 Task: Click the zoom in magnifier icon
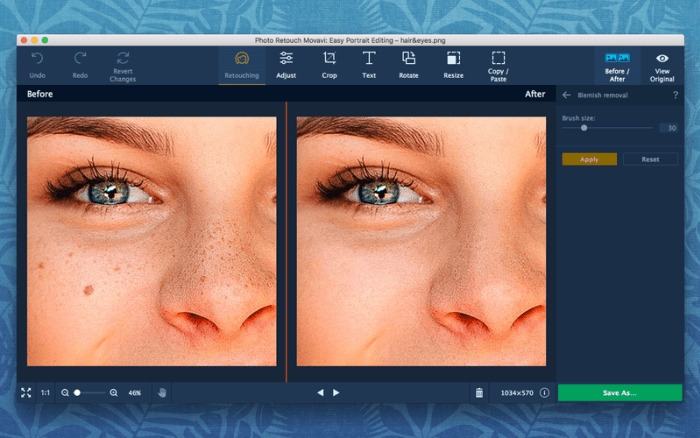click(x=114, y=393)
